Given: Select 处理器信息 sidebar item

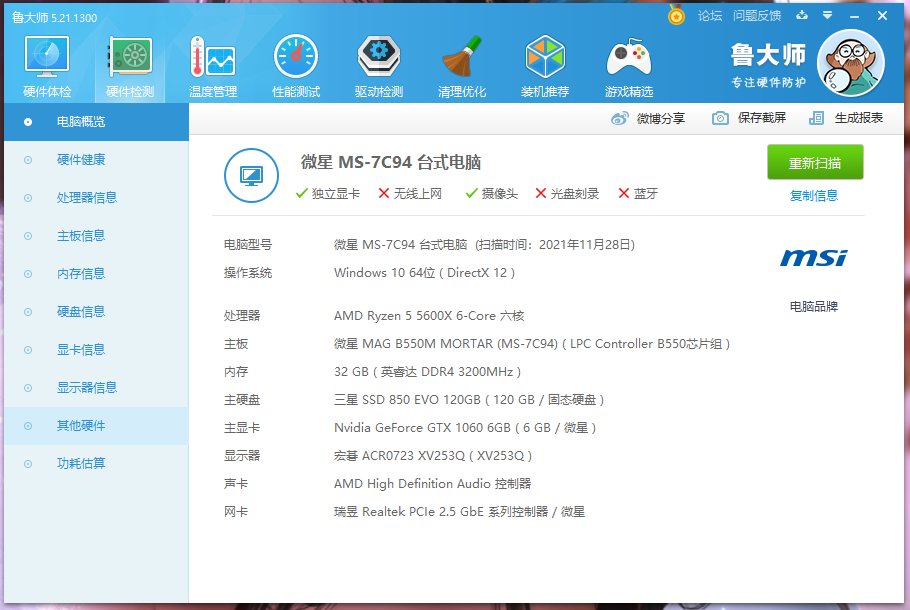Looking at the screenshot, I should (x=96, y=198).
